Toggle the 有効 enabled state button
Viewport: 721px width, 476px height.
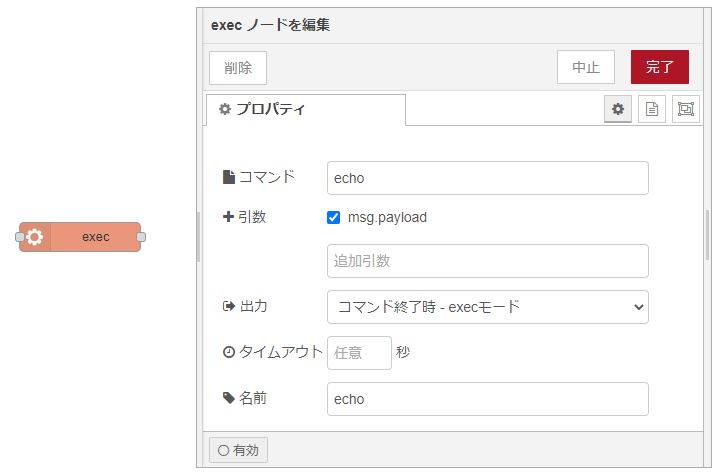click(238, 451)
